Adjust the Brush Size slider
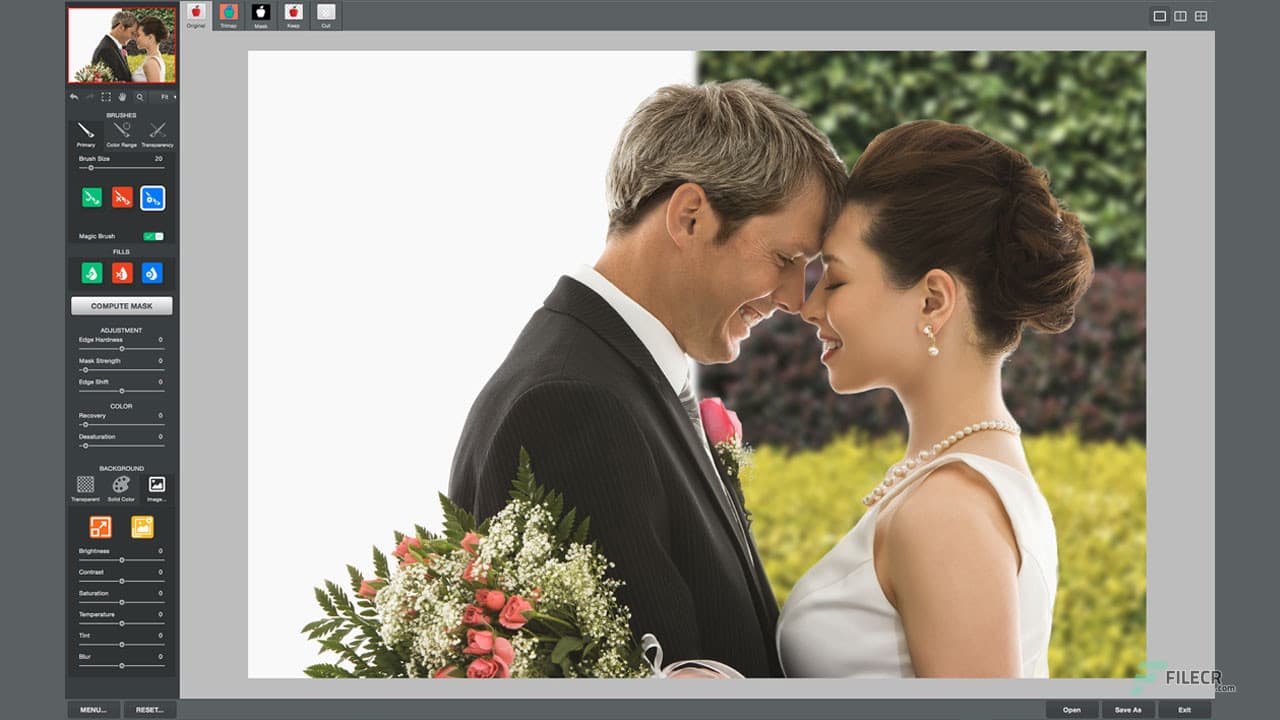The image size is (1280, 720). click(x=122, y=168)
